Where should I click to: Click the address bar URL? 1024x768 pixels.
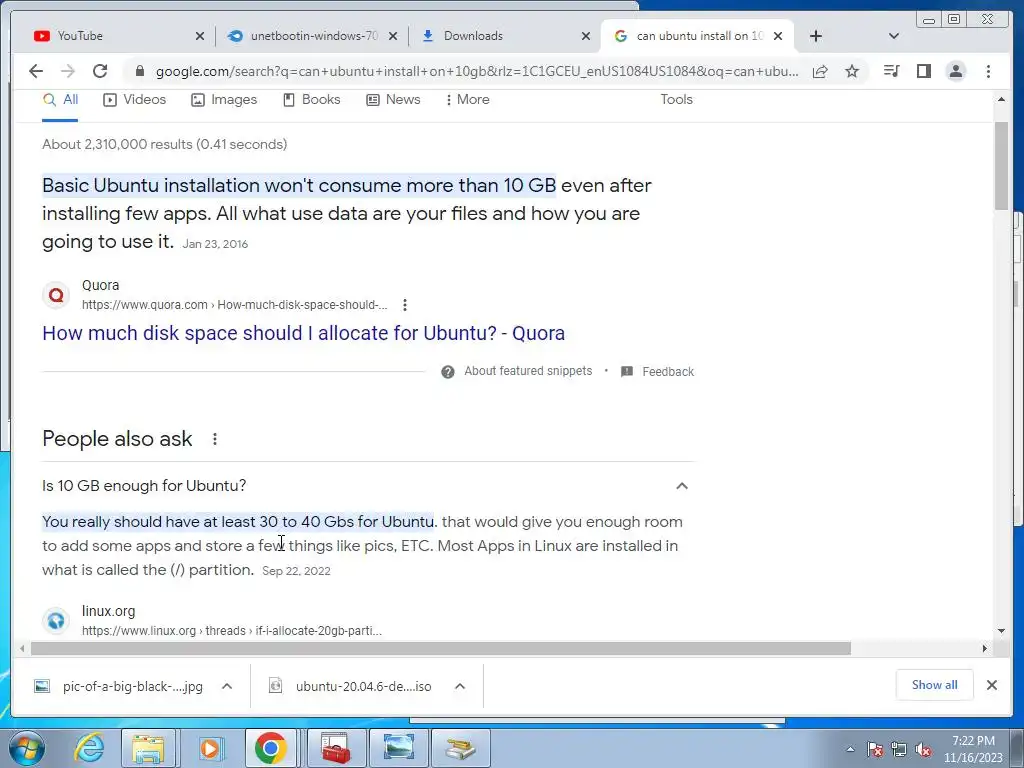tap(477, 71)
